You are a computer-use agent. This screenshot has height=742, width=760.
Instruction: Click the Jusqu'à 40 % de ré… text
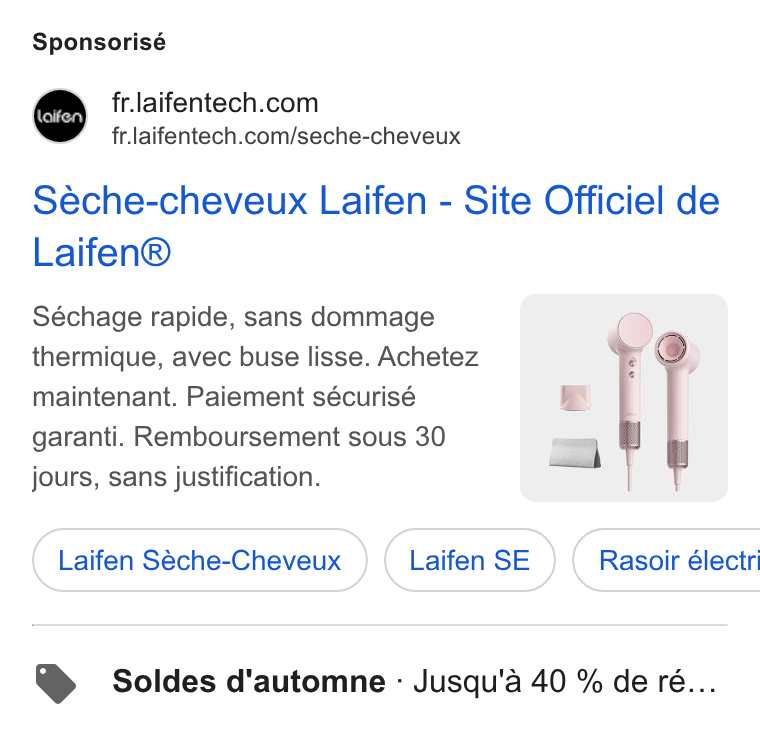click(x=565, y=681)
